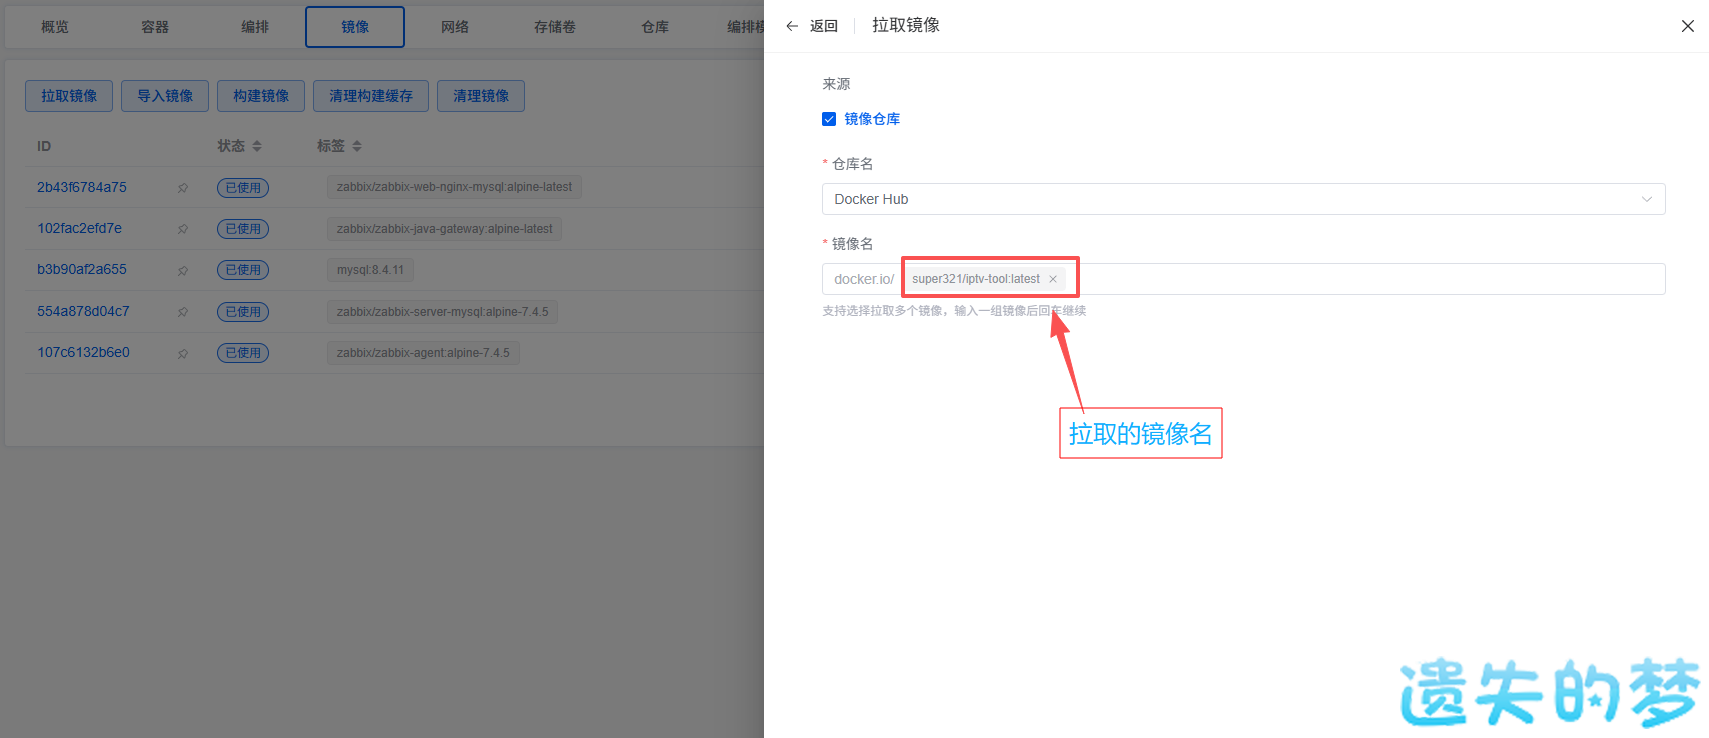This screenshot has width=1709, height=738.
Task: Open the 仓库 tab
Action: click(x=655, y=27)
